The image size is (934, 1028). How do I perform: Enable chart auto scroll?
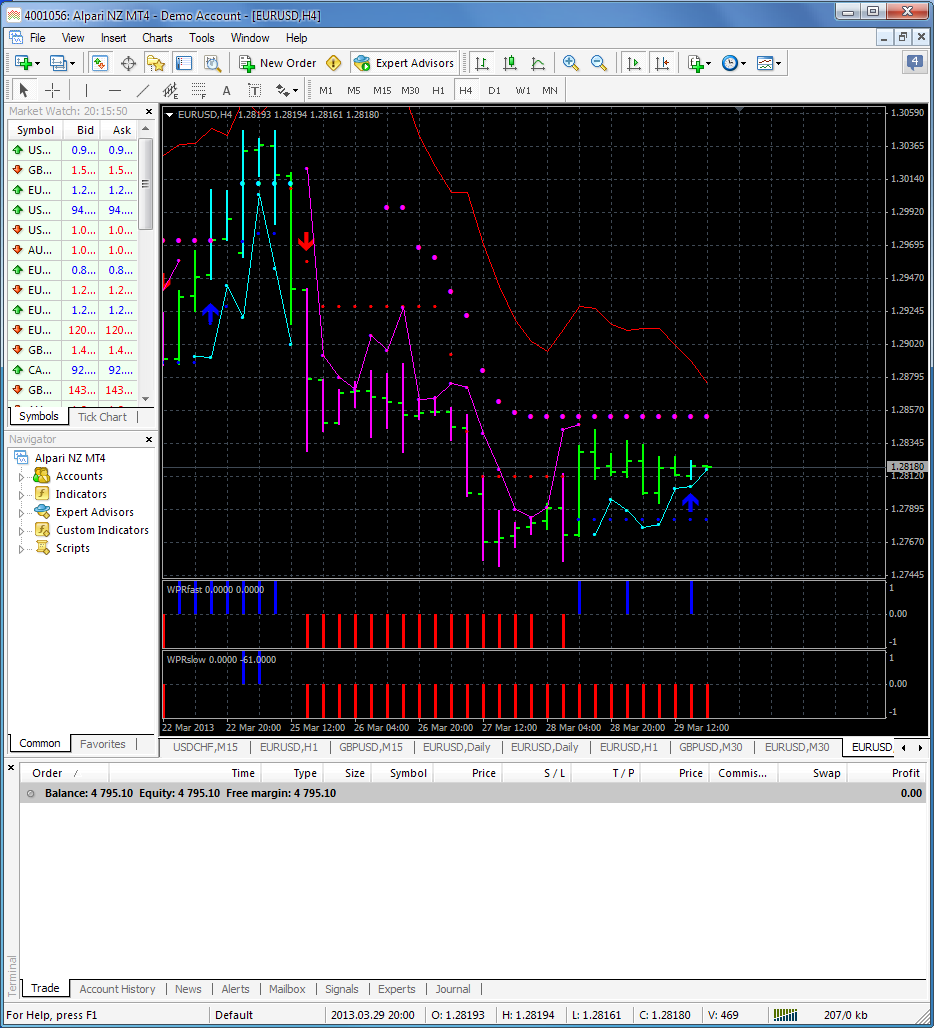point(634,62)
